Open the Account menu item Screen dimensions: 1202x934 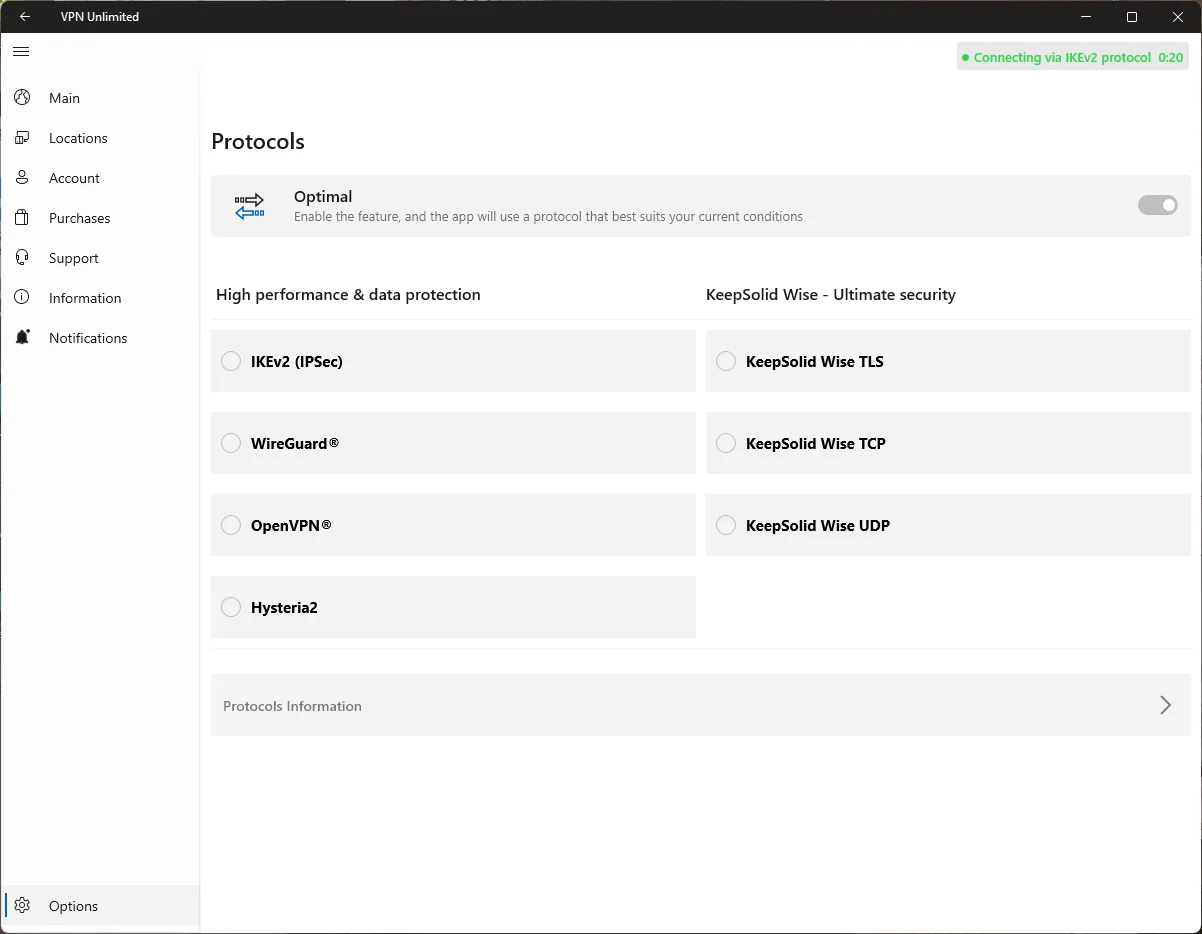tap(100, 178)
